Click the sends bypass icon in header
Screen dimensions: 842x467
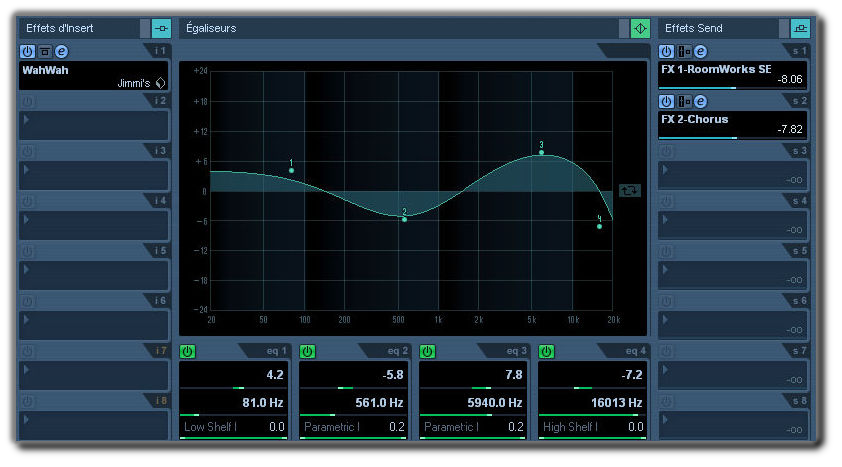tap(800, 28)
